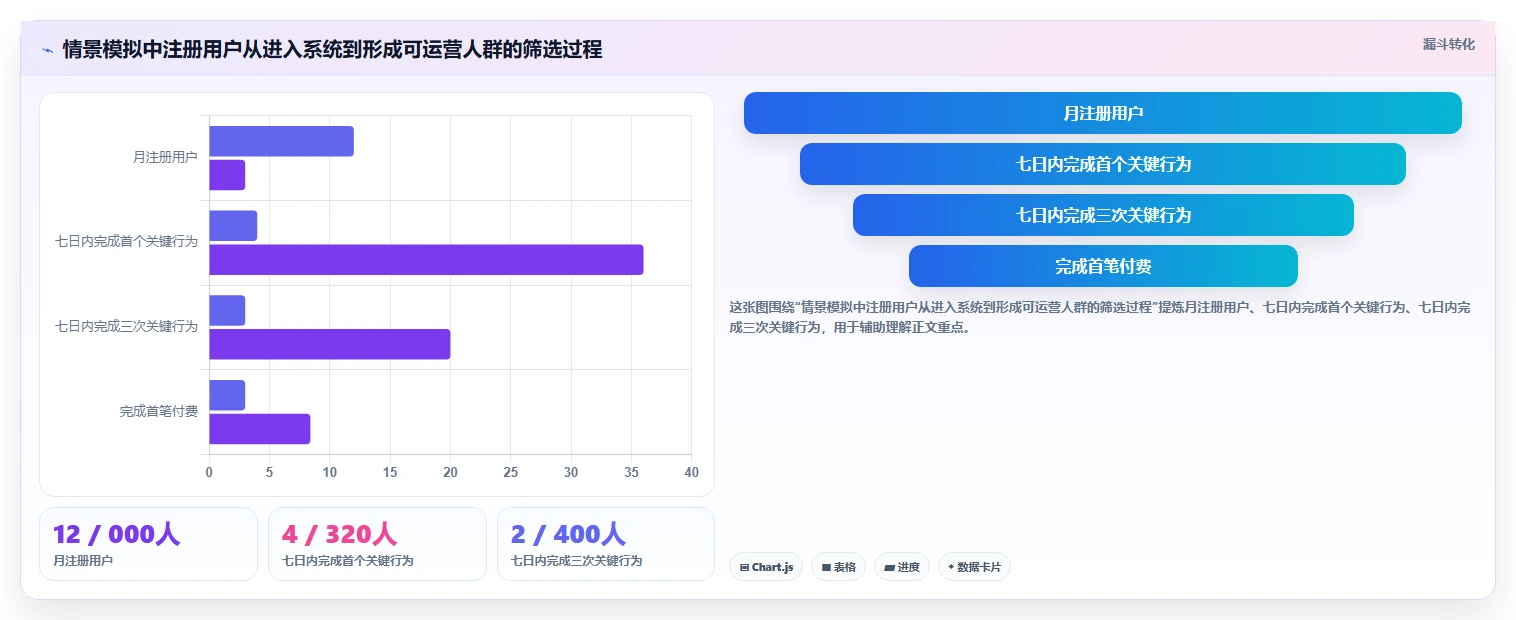This screenshot has width=1516, height=620.
Task: Click the blue chart bar for 七日内完成三次关键行为
Action: 227,310
